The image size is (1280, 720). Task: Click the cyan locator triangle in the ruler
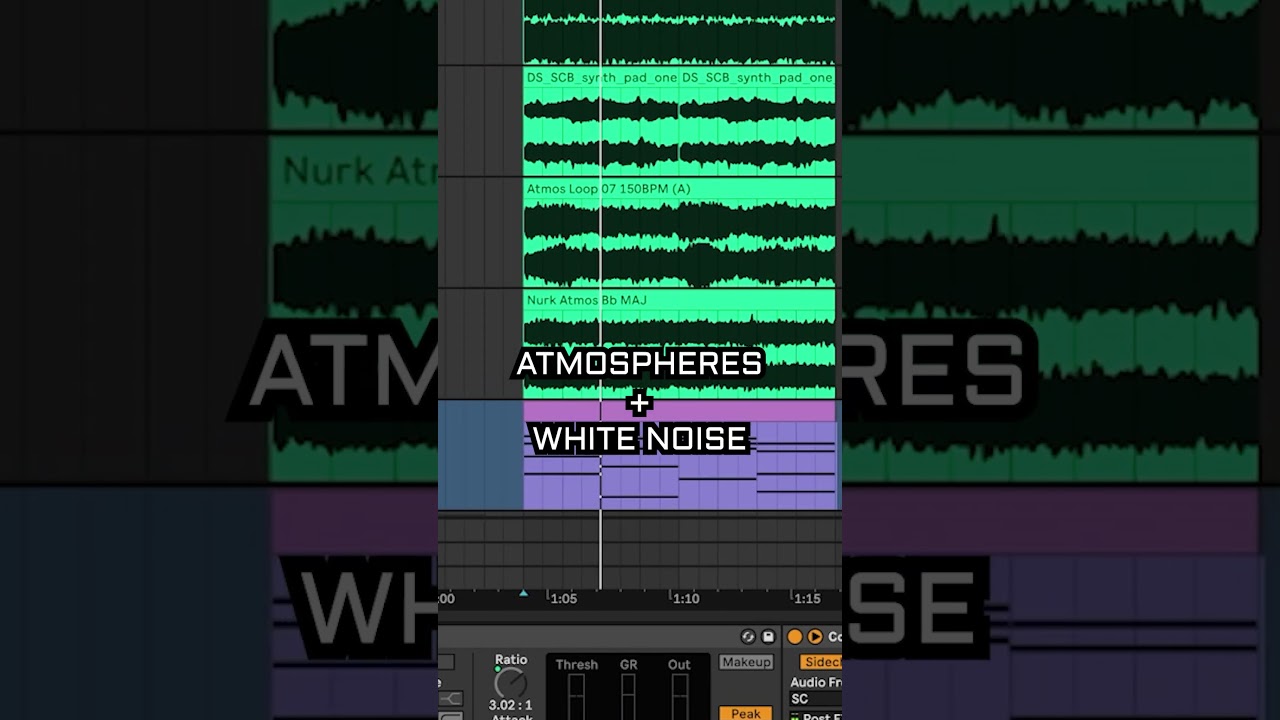(523, 594)
